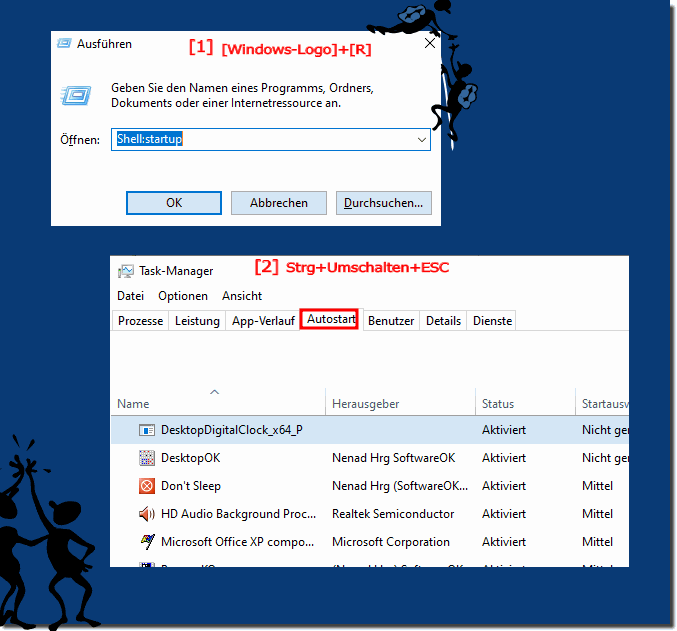Click the Microsoft Corporation publisher cell
Screen dimensions: 677x631
[391, 542]
